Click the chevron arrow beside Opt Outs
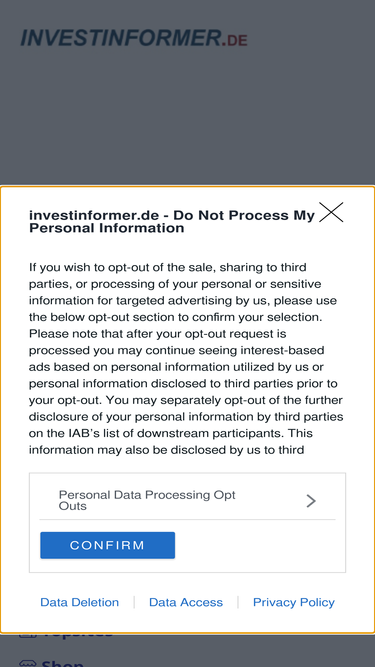The width and height of the screenshot is (375, 667). (x=311, y=501)
